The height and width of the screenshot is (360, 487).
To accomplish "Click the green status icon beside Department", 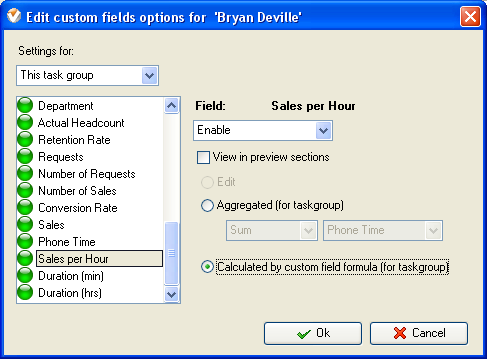I will tap(25, 106).
